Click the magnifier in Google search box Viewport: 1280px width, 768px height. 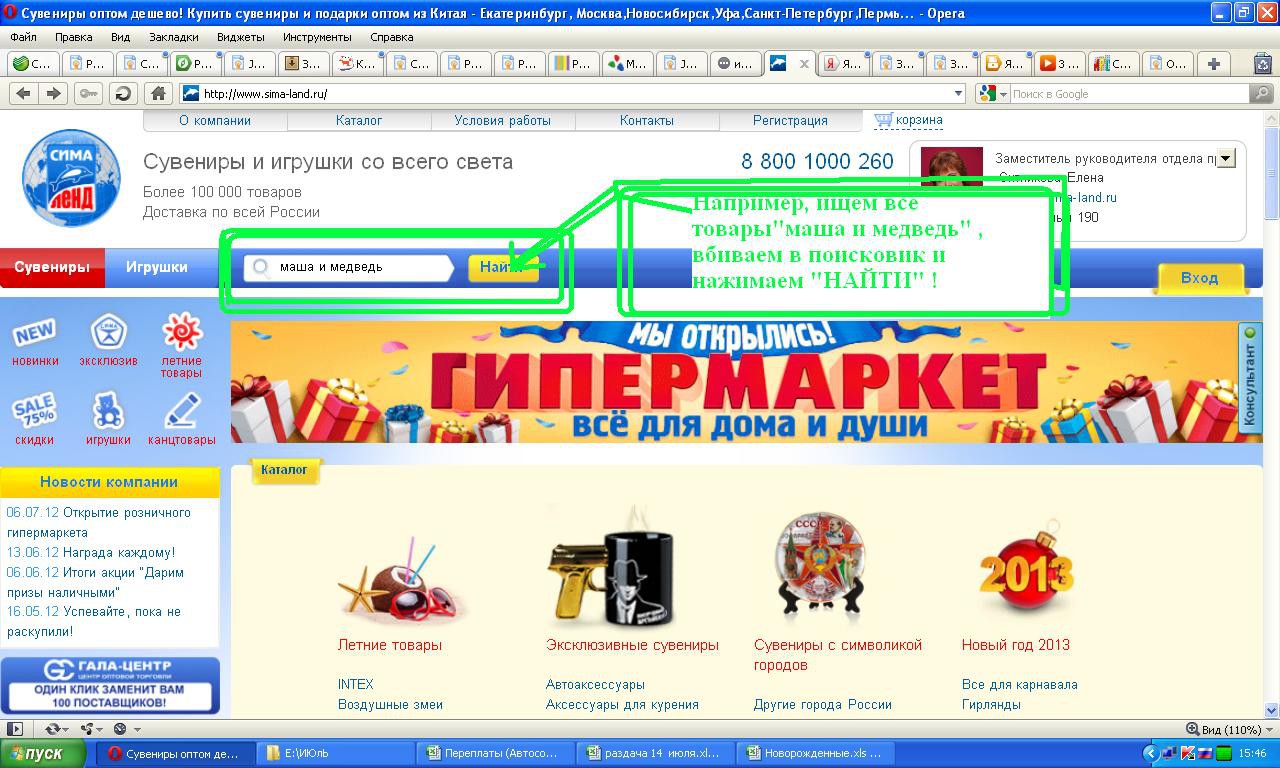point(1261,93)
